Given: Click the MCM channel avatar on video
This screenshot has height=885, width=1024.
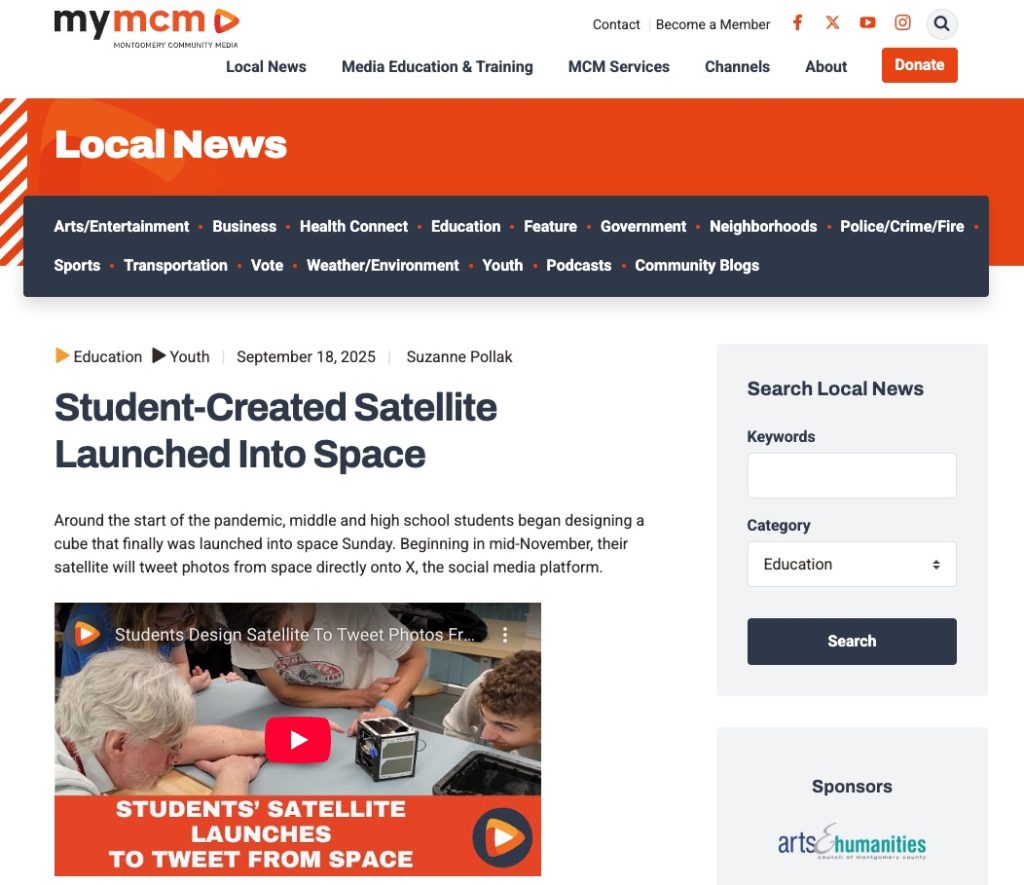Looking at the screenshot, I should tap(86, 634).
